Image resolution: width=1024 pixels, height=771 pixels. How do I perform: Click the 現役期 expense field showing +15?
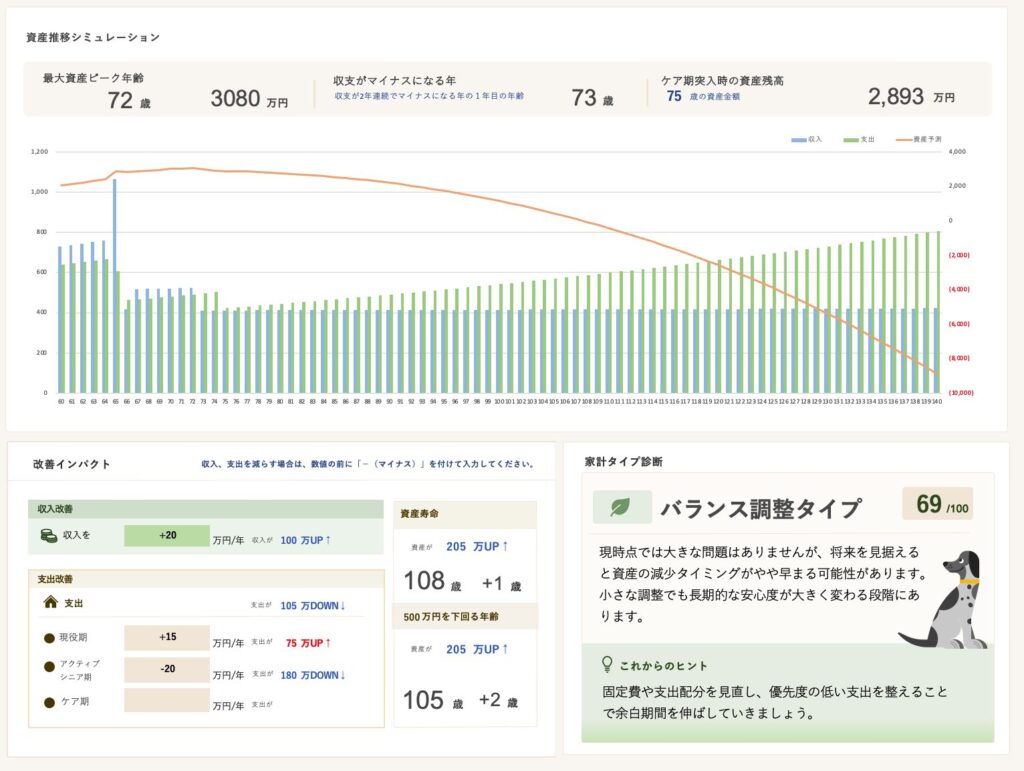pyautogui.click(x=167, y=638)
